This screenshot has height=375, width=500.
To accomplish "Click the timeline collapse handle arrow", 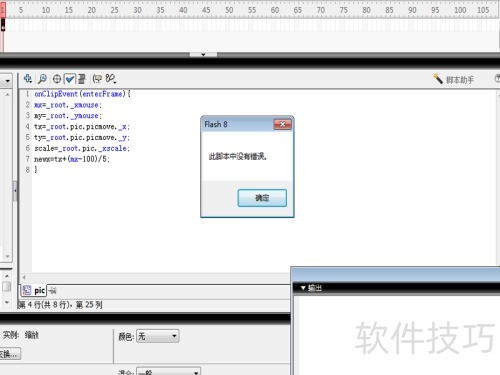I will pyautogui.click(x=203, y=54).
